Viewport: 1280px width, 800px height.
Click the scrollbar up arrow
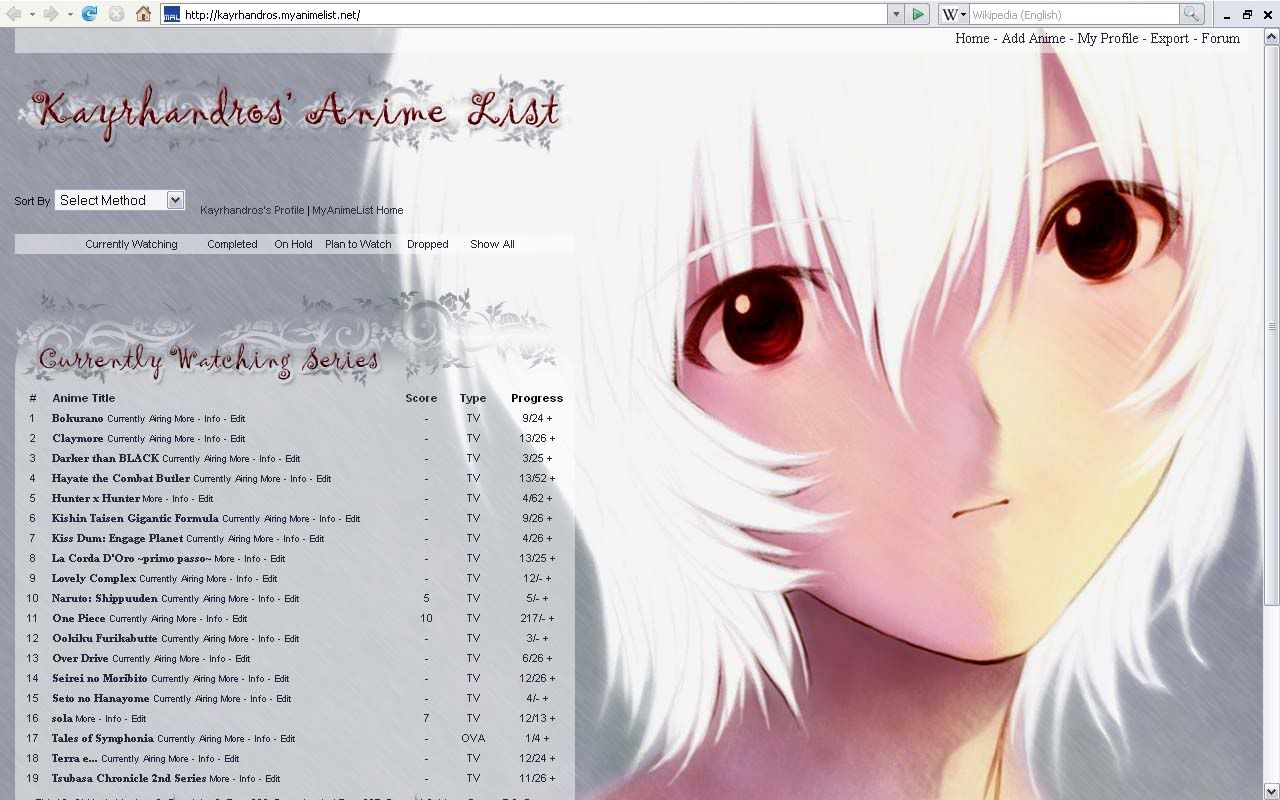1272,37
